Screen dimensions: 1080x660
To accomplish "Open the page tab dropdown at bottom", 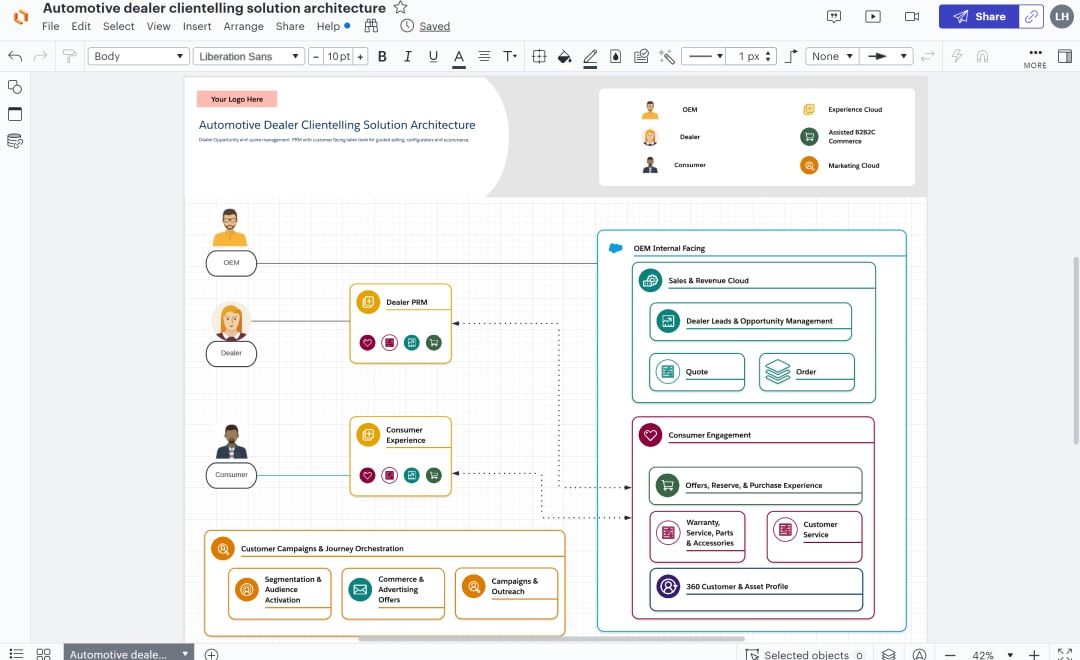I will [x=185, y=654].
